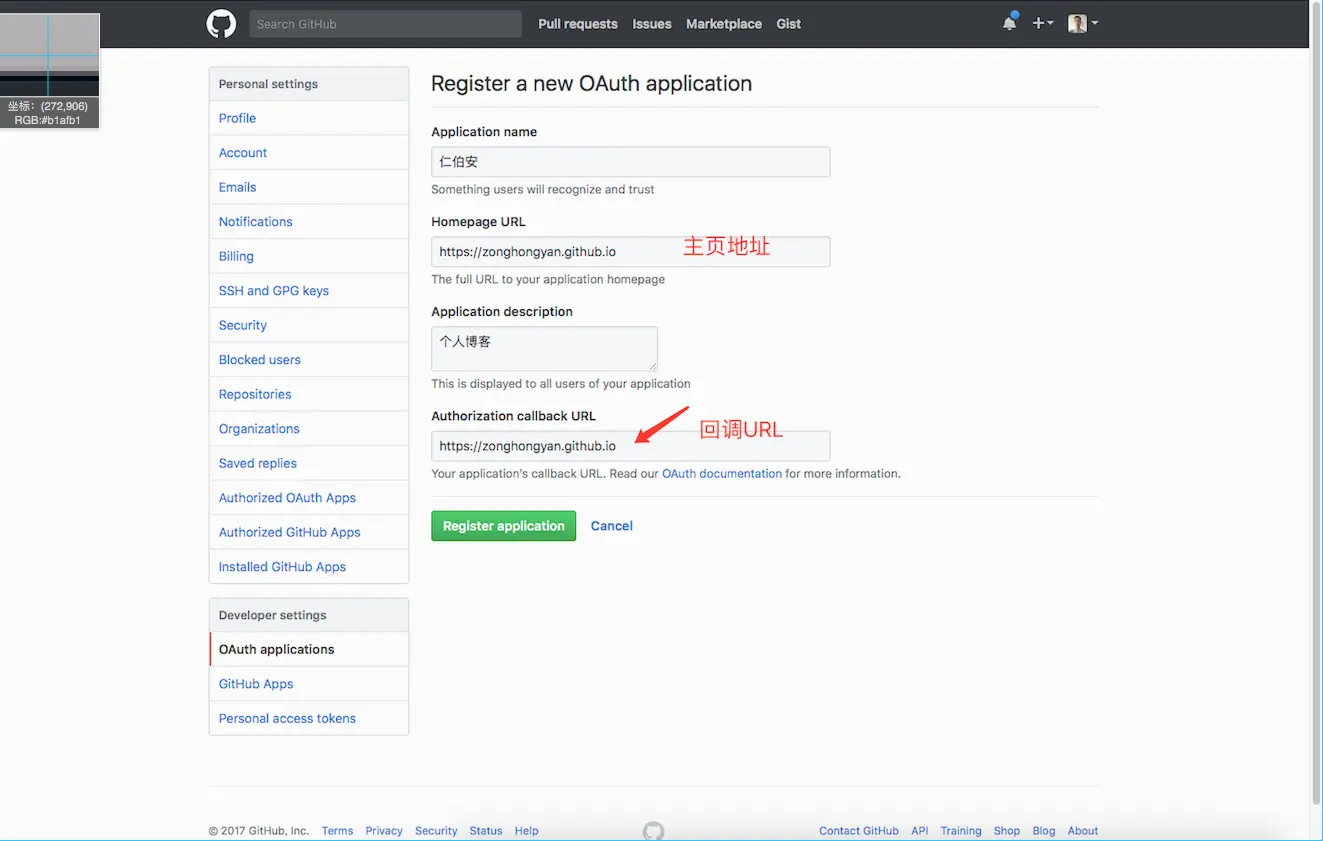
Task: Open GitHub Apps in Developer settings
Action: pyautogui.click(x=308, y=684)
